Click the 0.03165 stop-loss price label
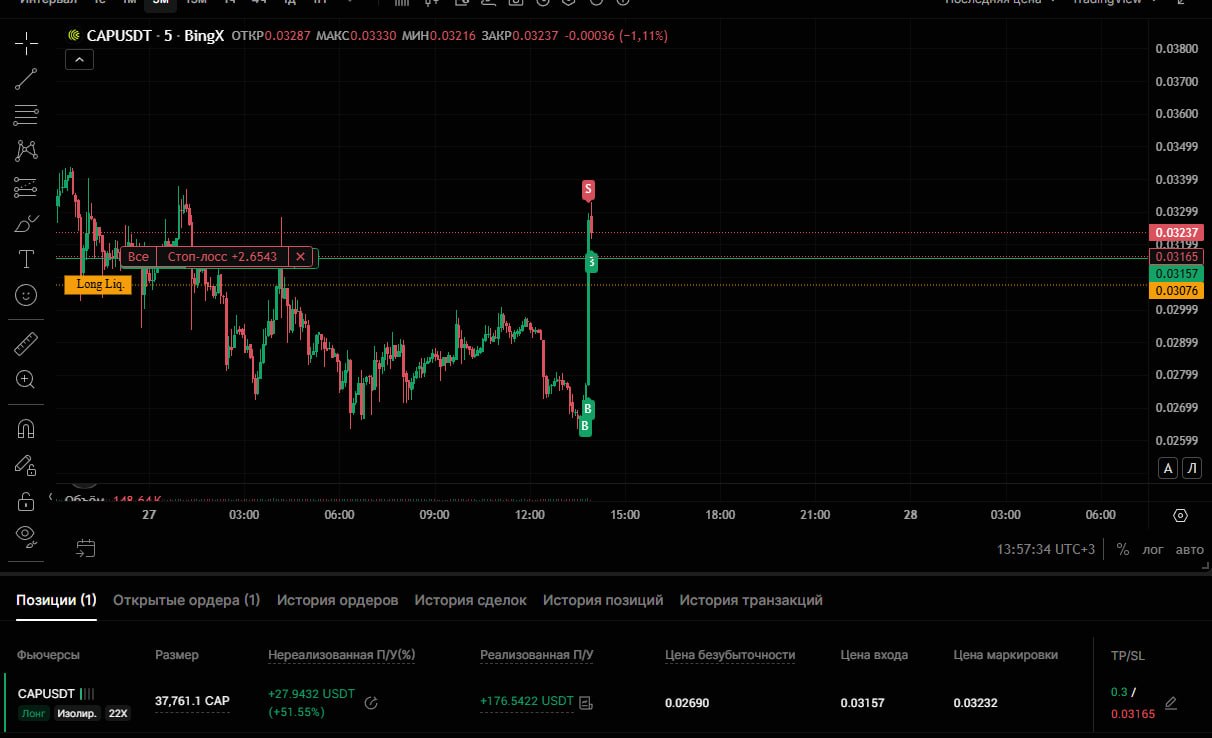The width and height of the screenshot is (1212, 738). 1176,257
